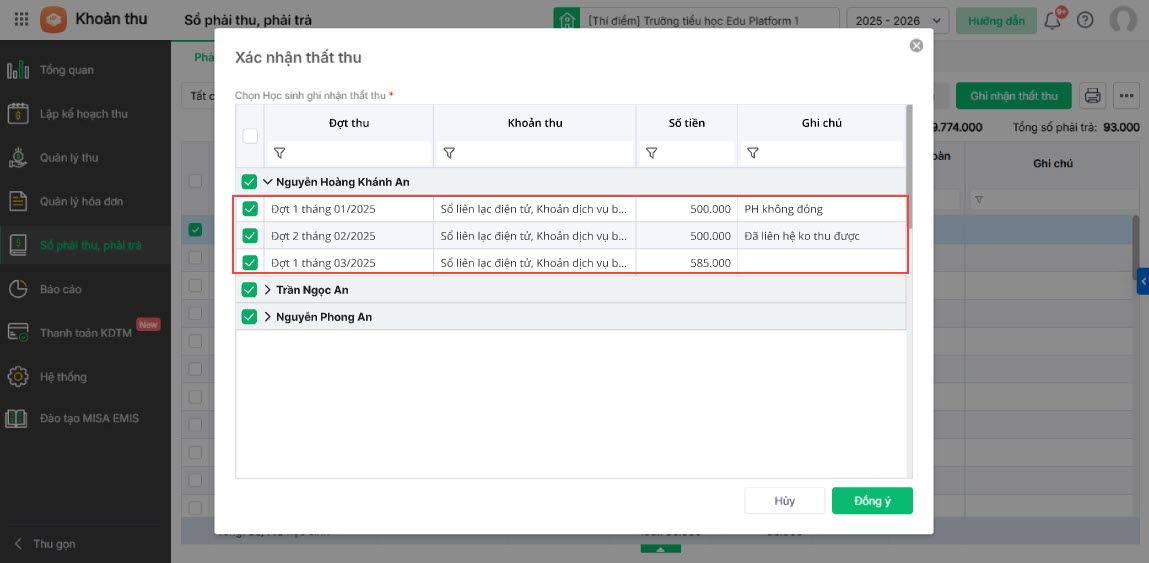1149x563 pixels.
Task: Click the filter icon under Số tiền column
Action: [651, 153]
